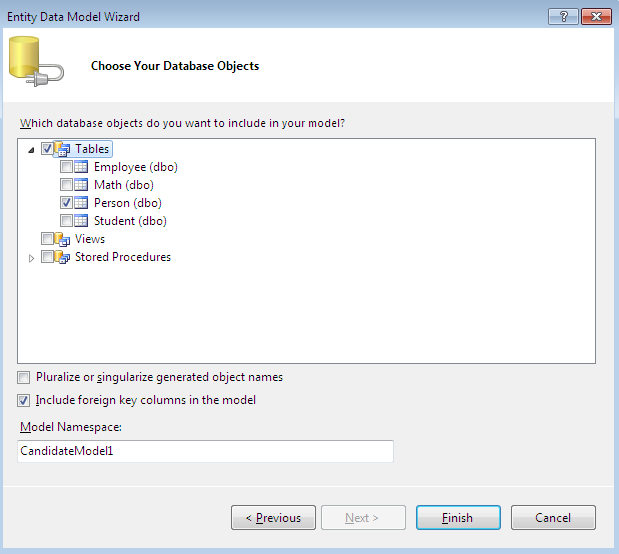Viewport: 619px width, 554px height.
Task: Check the Stored Procedures checkbox
Action: pyautogui.click(x=47, y=257)
